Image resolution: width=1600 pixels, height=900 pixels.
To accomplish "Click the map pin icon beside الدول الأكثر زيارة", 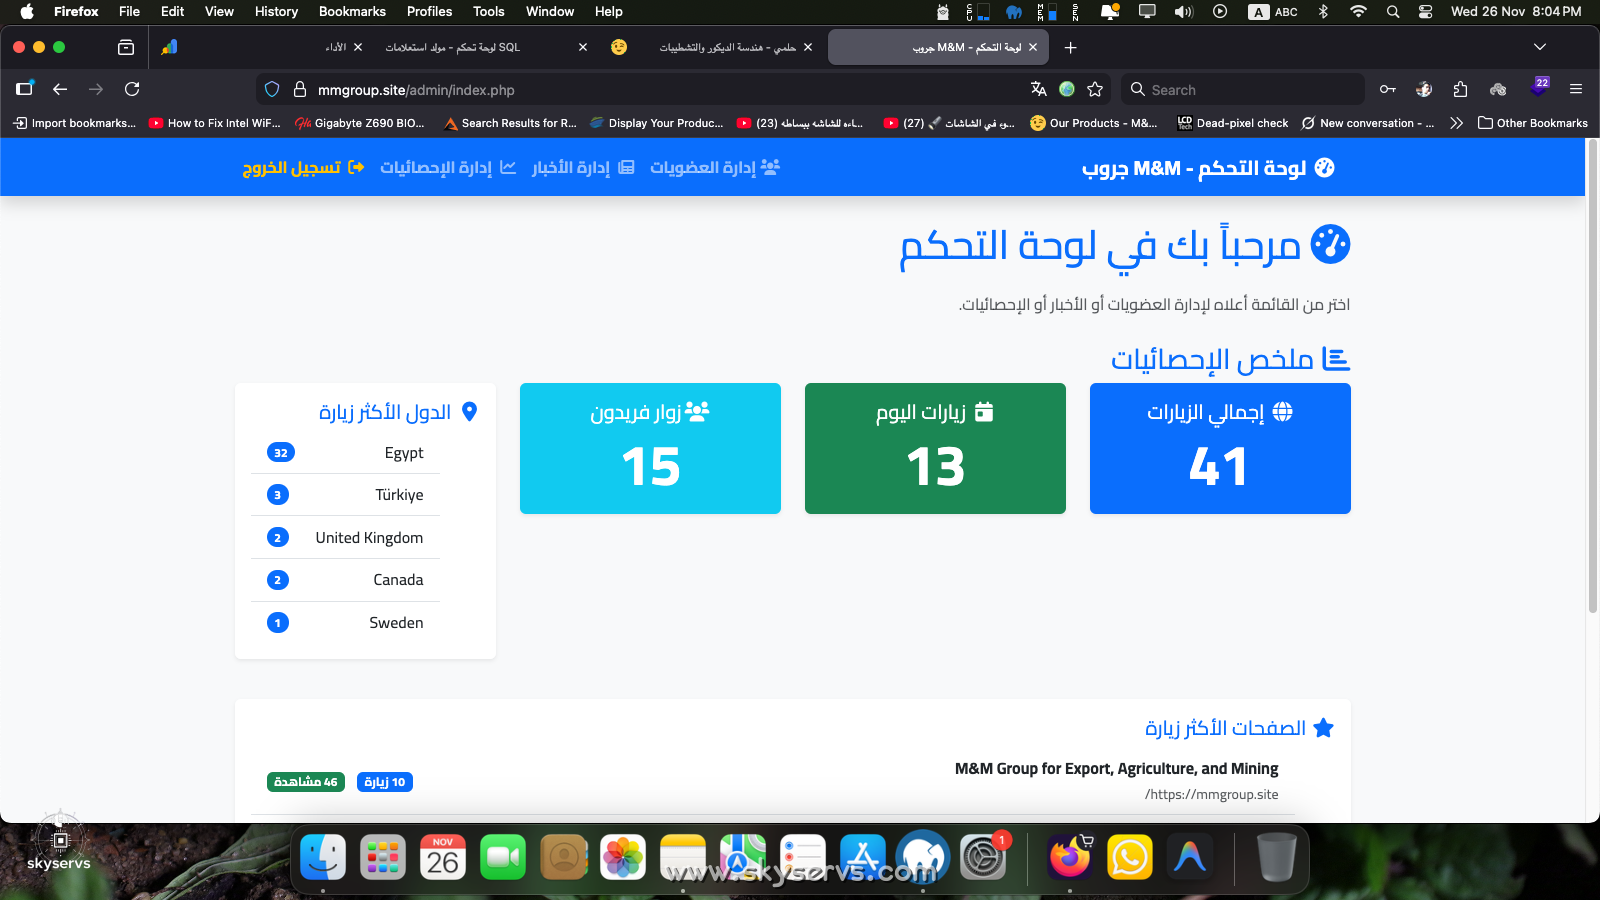I will [471, 411].
